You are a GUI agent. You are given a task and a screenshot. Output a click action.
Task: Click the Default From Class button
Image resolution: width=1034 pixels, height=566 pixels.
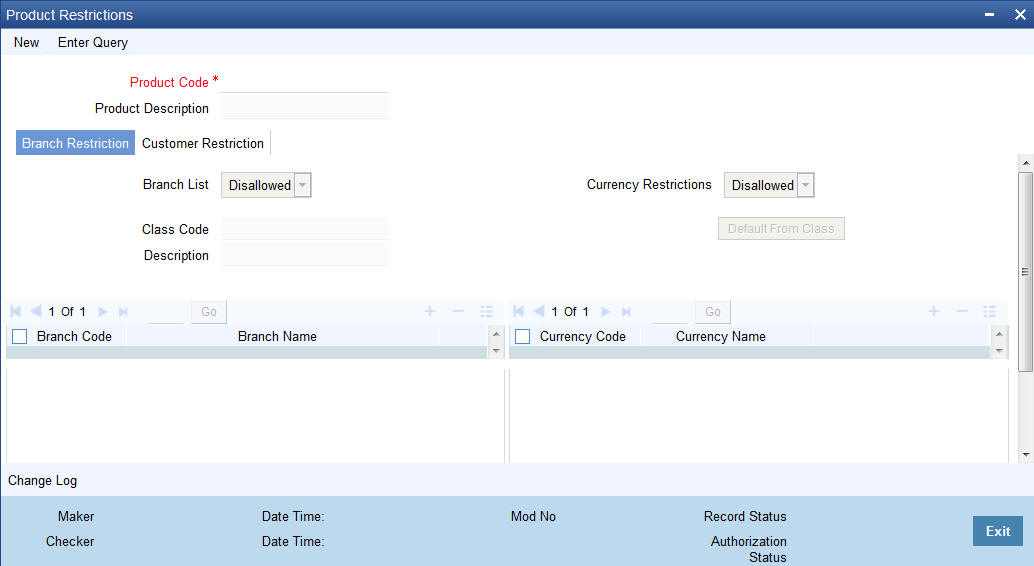tap(781, 229)
